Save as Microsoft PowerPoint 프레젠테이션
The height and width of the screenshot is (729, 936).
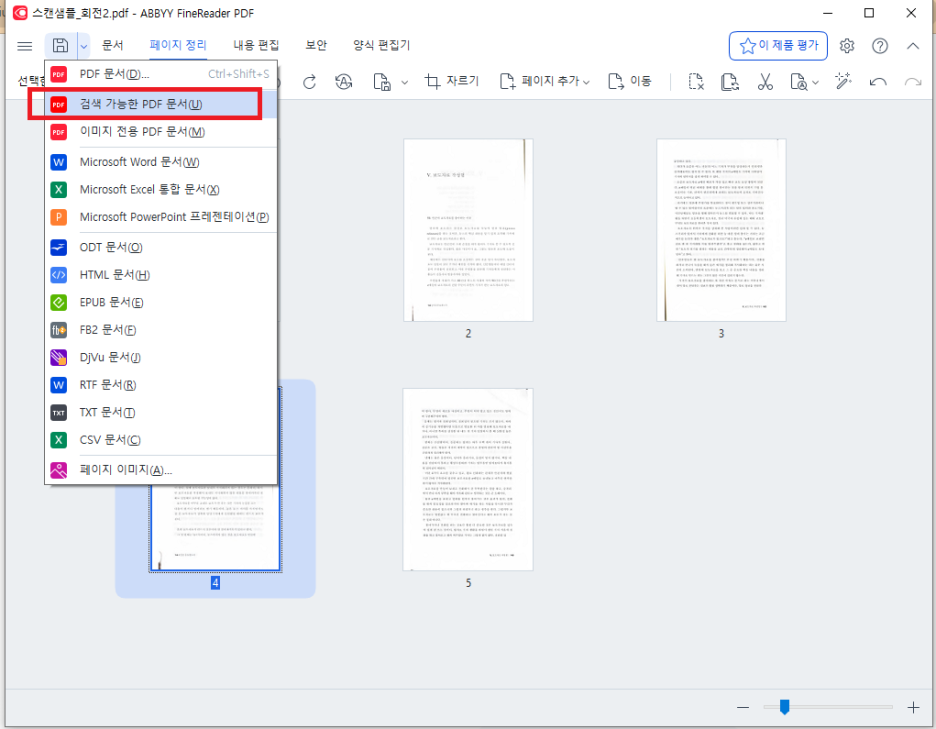161,217
